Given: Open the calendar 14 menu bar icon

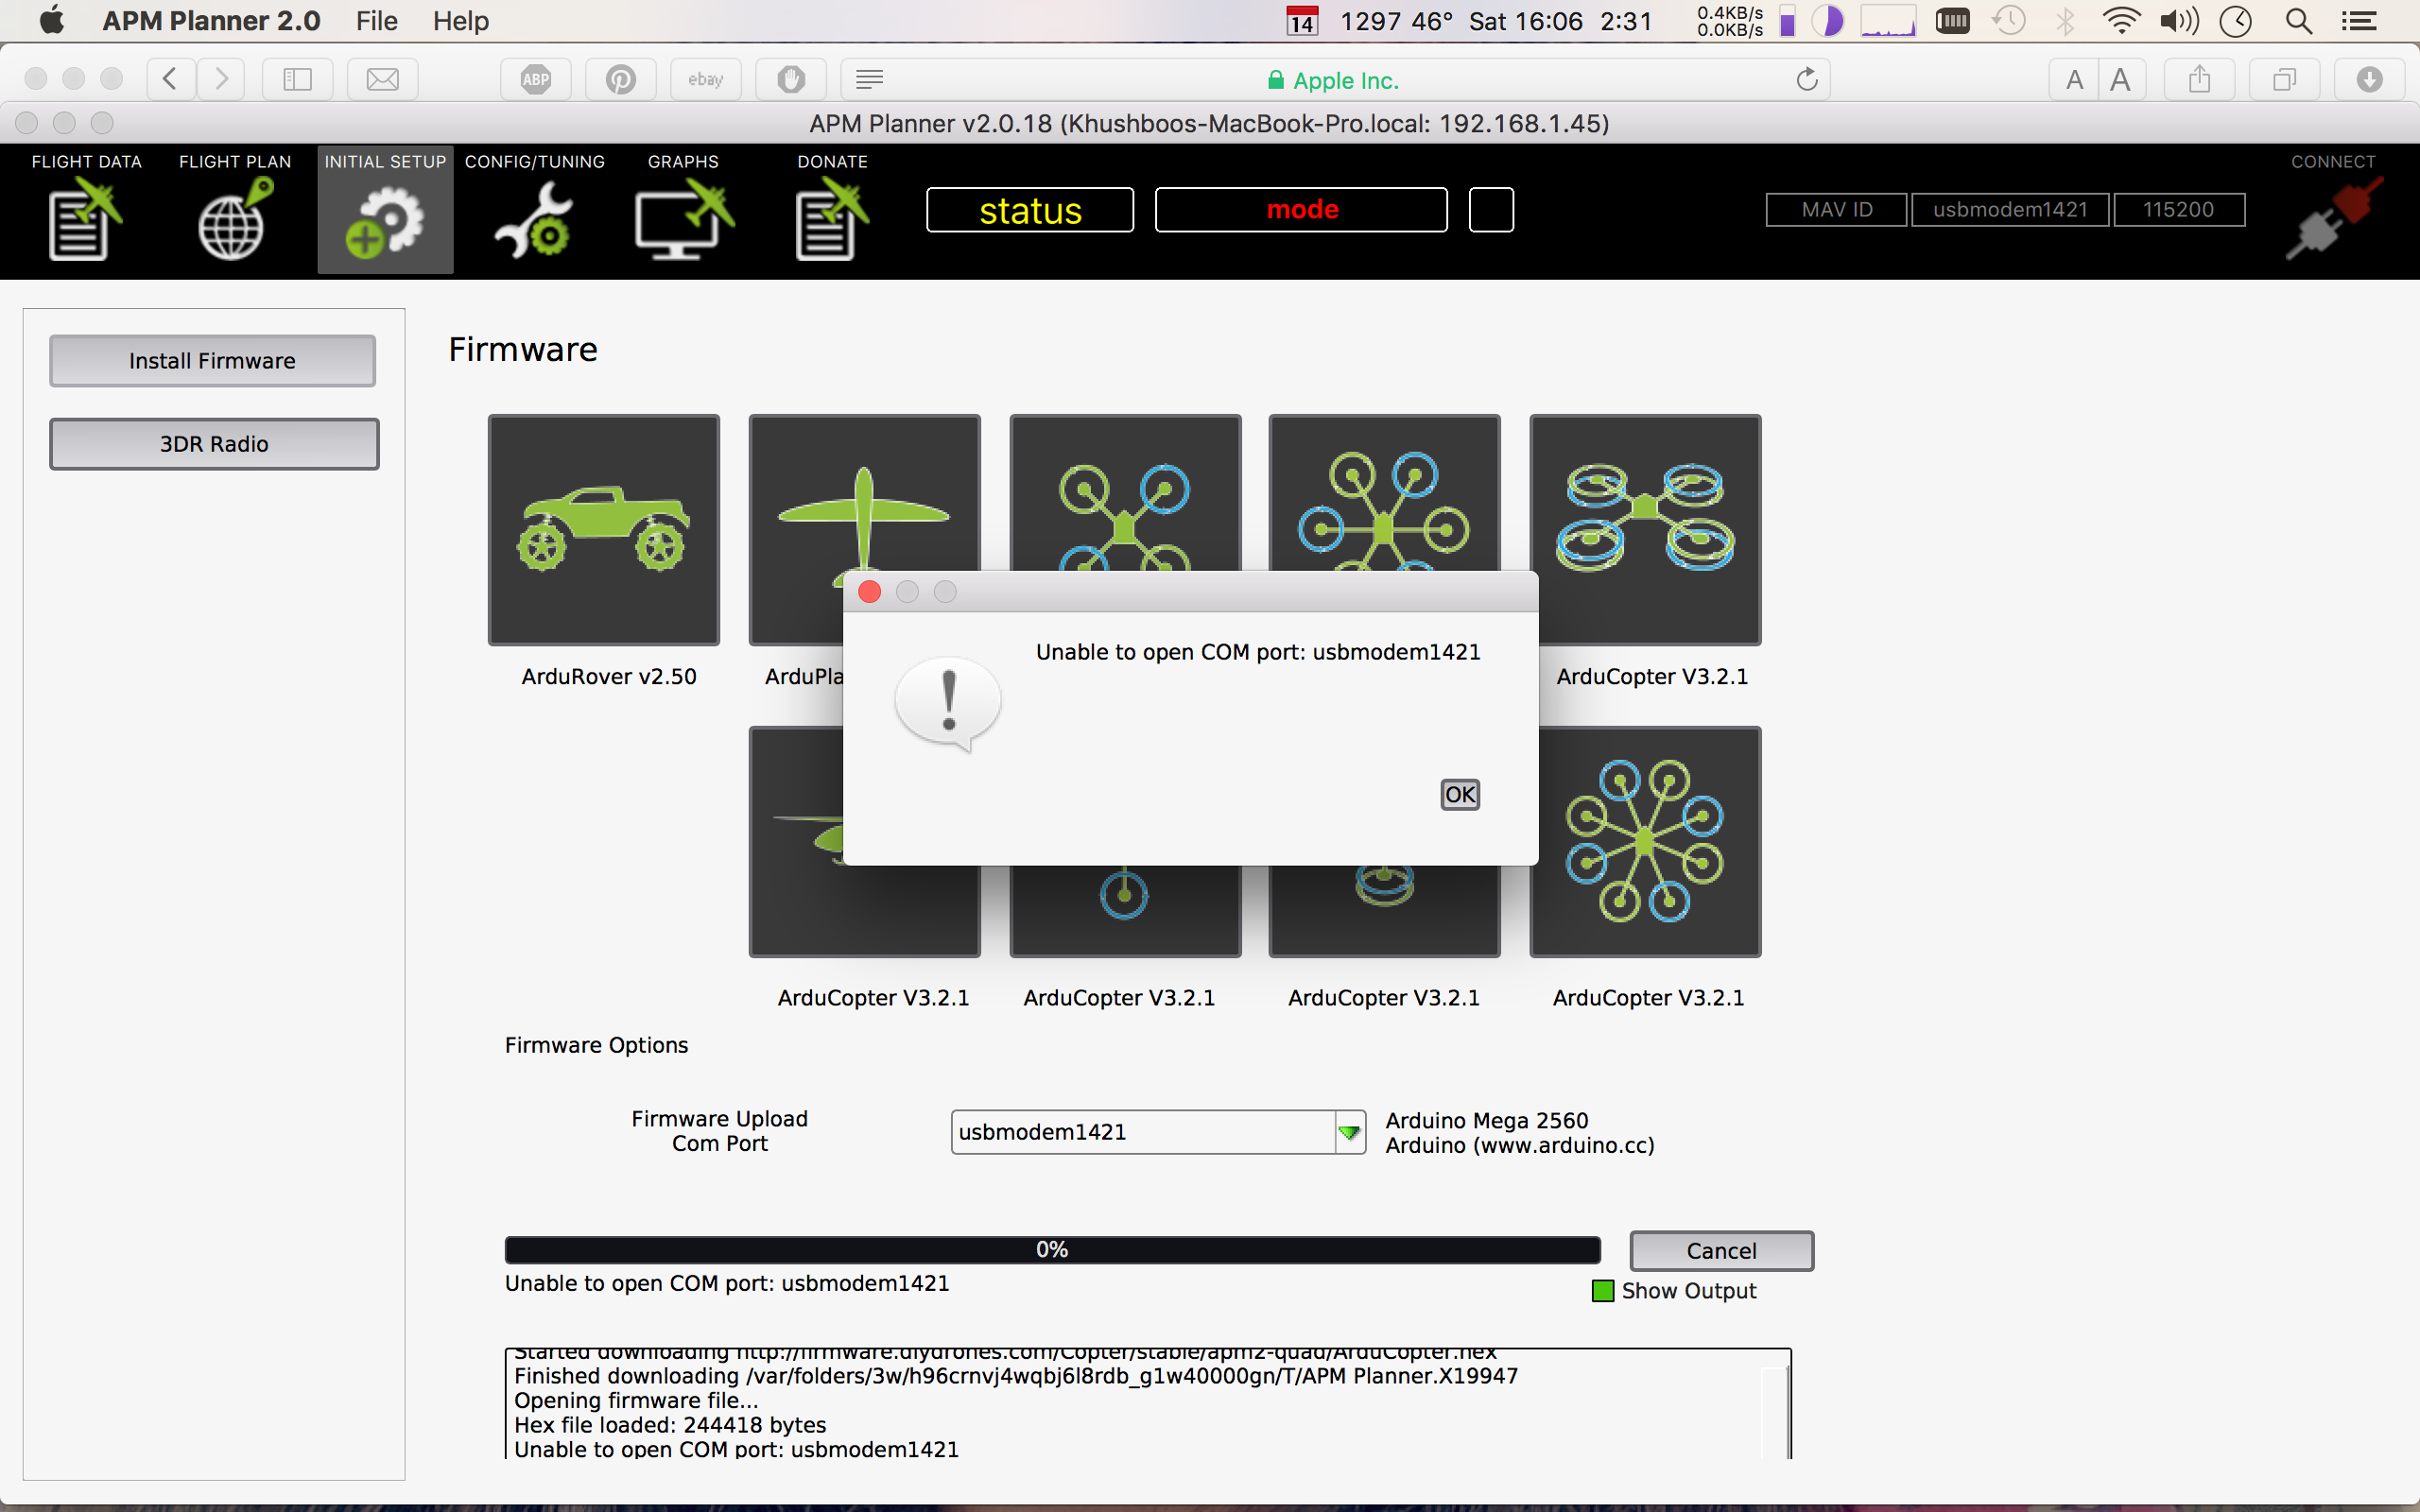Looking at the screenshot, I should pos(1302,21).
